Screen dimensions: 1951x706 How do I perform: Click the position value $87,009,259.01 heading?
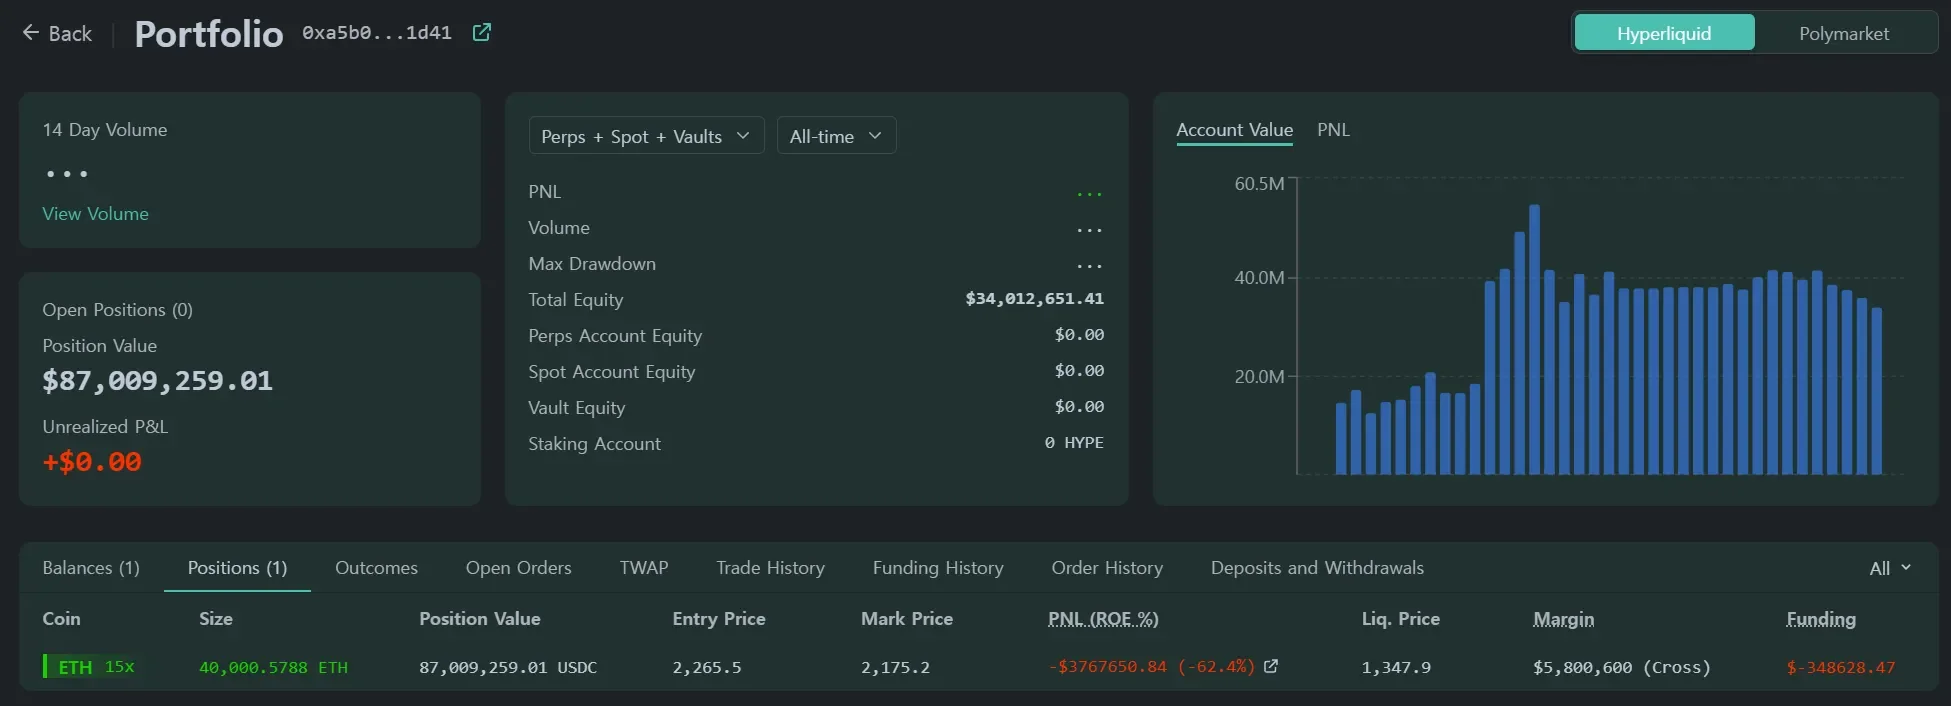click(x=157, y=381)
